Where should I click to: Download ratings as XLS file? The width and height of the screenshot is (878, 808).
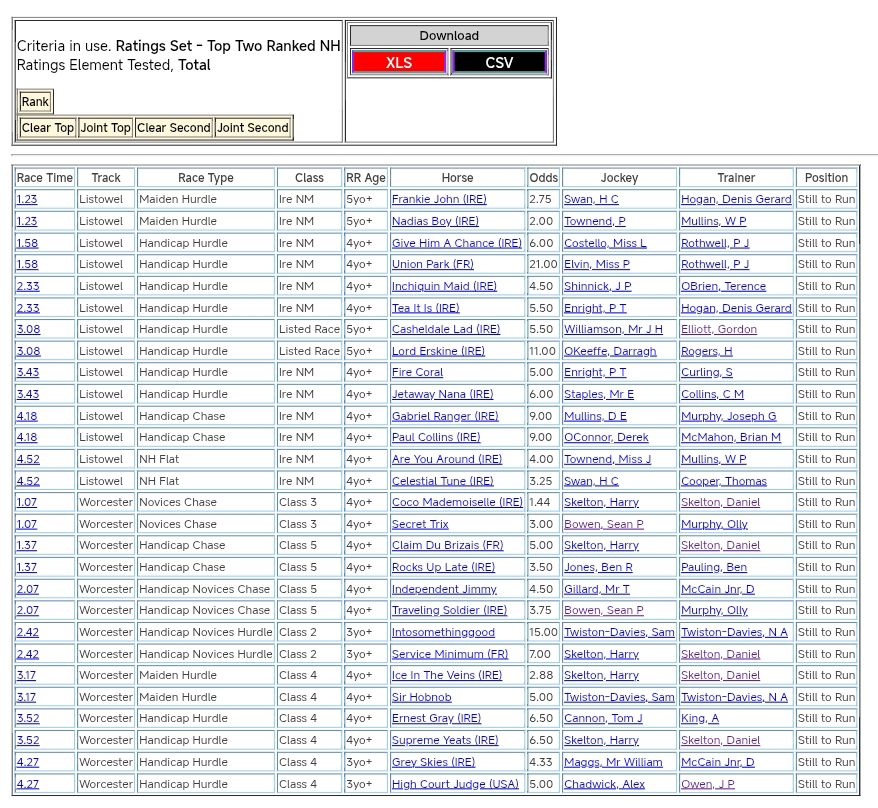point(398,62)
